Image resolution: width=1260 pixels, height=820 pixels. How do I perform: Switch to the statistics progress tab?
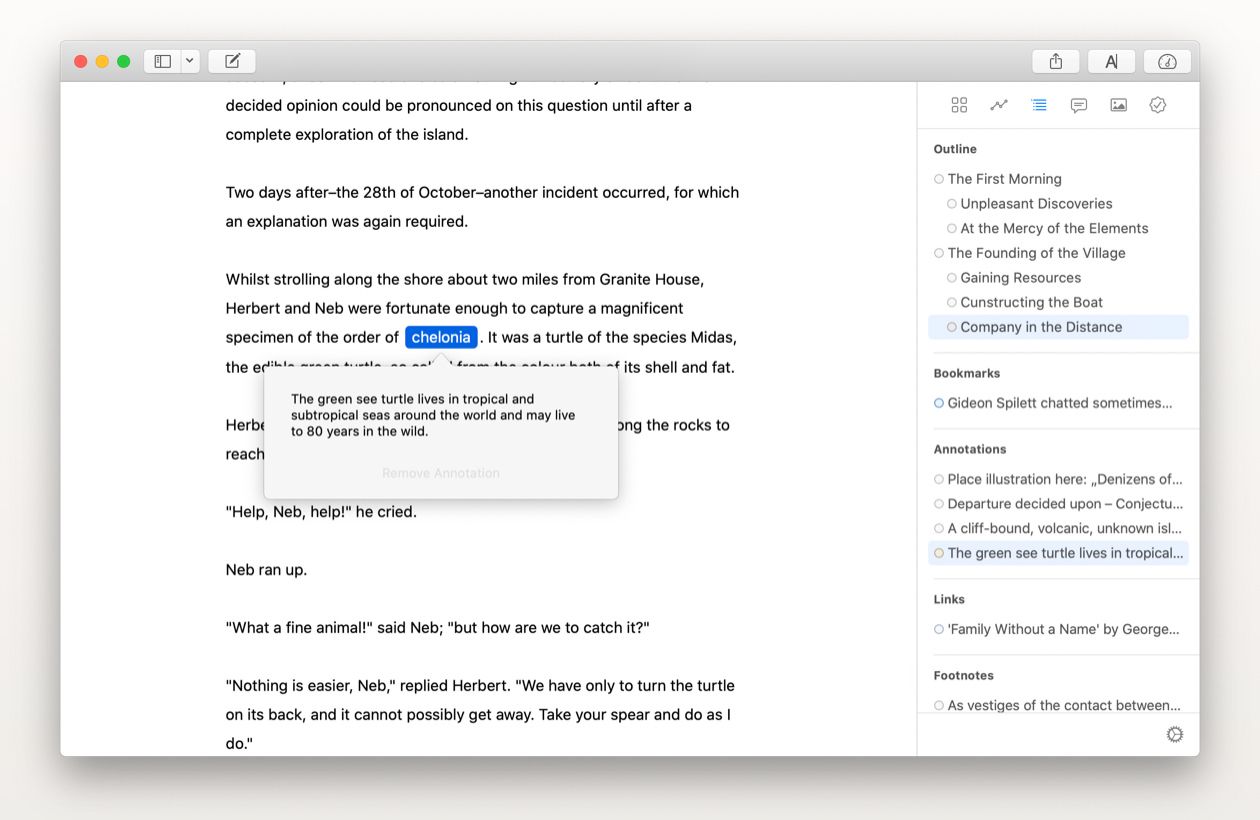pyautogui.click(x=999, y=105)
